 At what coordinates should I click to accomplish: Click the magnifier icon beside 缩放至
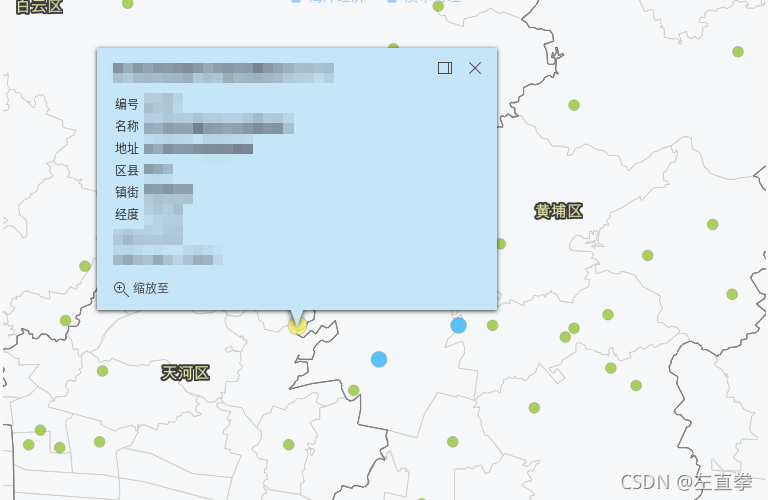[x=121, y=289]
